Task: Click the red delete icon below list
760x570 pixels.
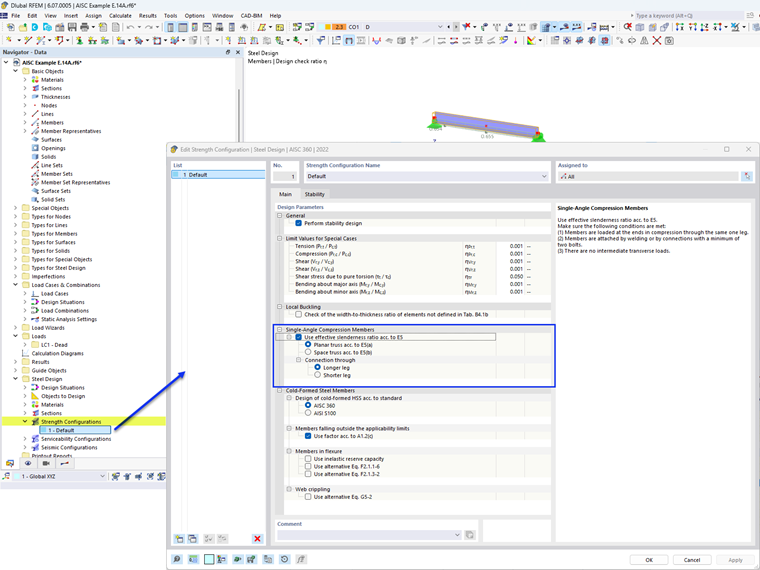Action: pyautogui.click(x=257, y=538)
